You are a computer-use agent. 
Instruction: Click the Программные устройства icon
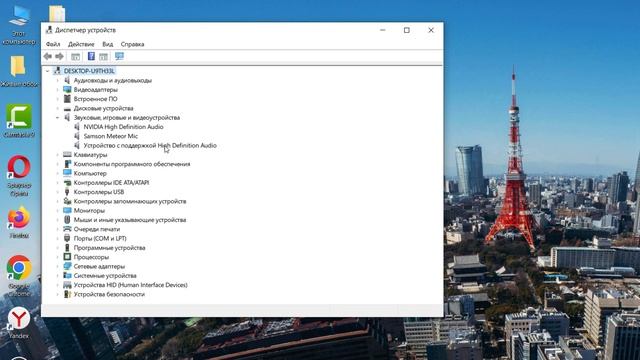(x=67, y=248)
